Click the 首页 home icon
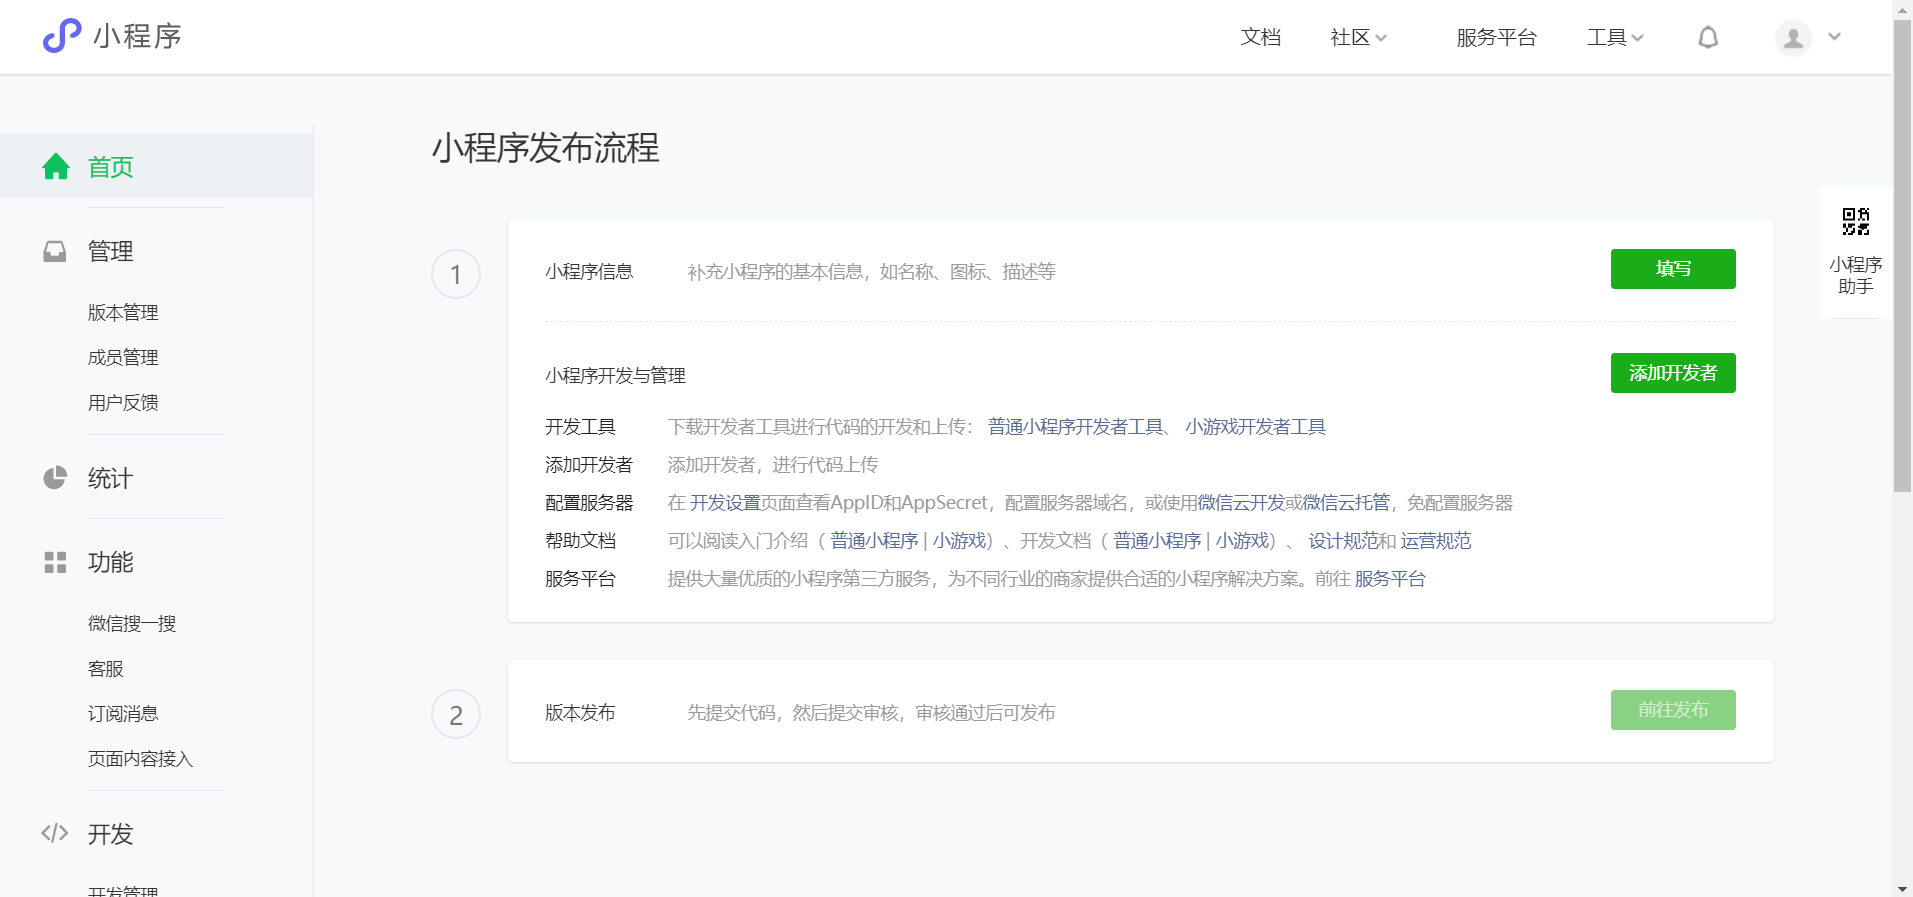 click(x=56, y=166)
